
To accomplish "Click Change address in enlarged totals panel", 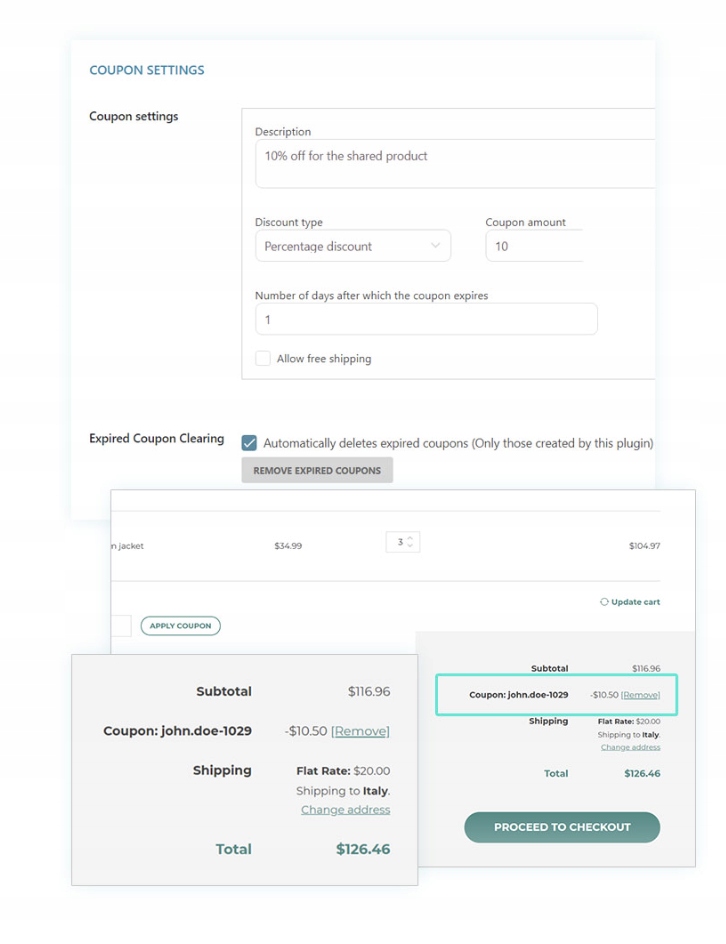I will tap(345, 810).
